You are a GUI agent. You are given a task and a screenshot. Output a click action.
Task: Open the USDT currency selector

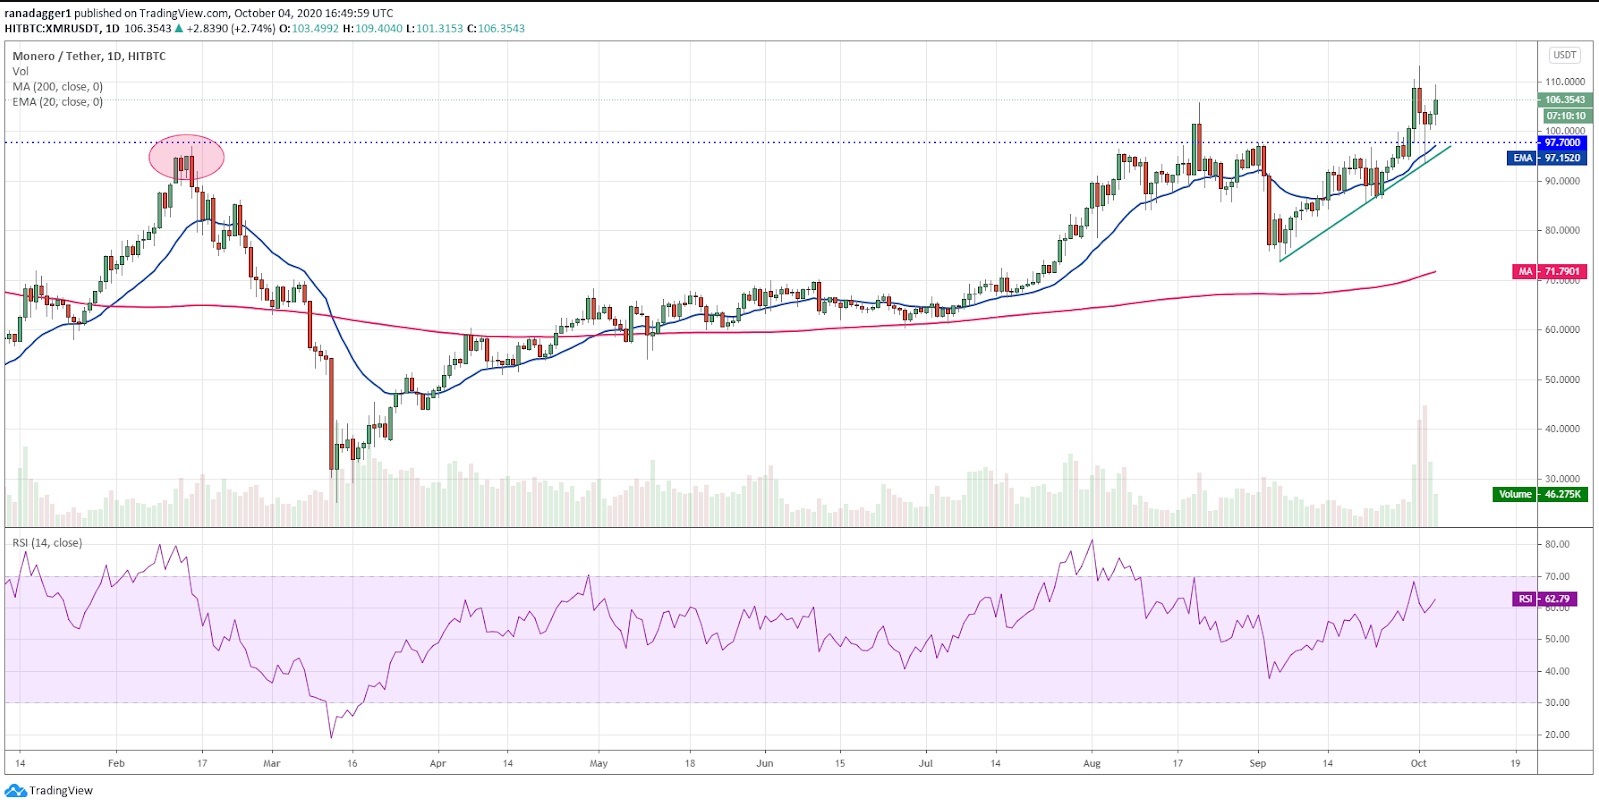1564,55
